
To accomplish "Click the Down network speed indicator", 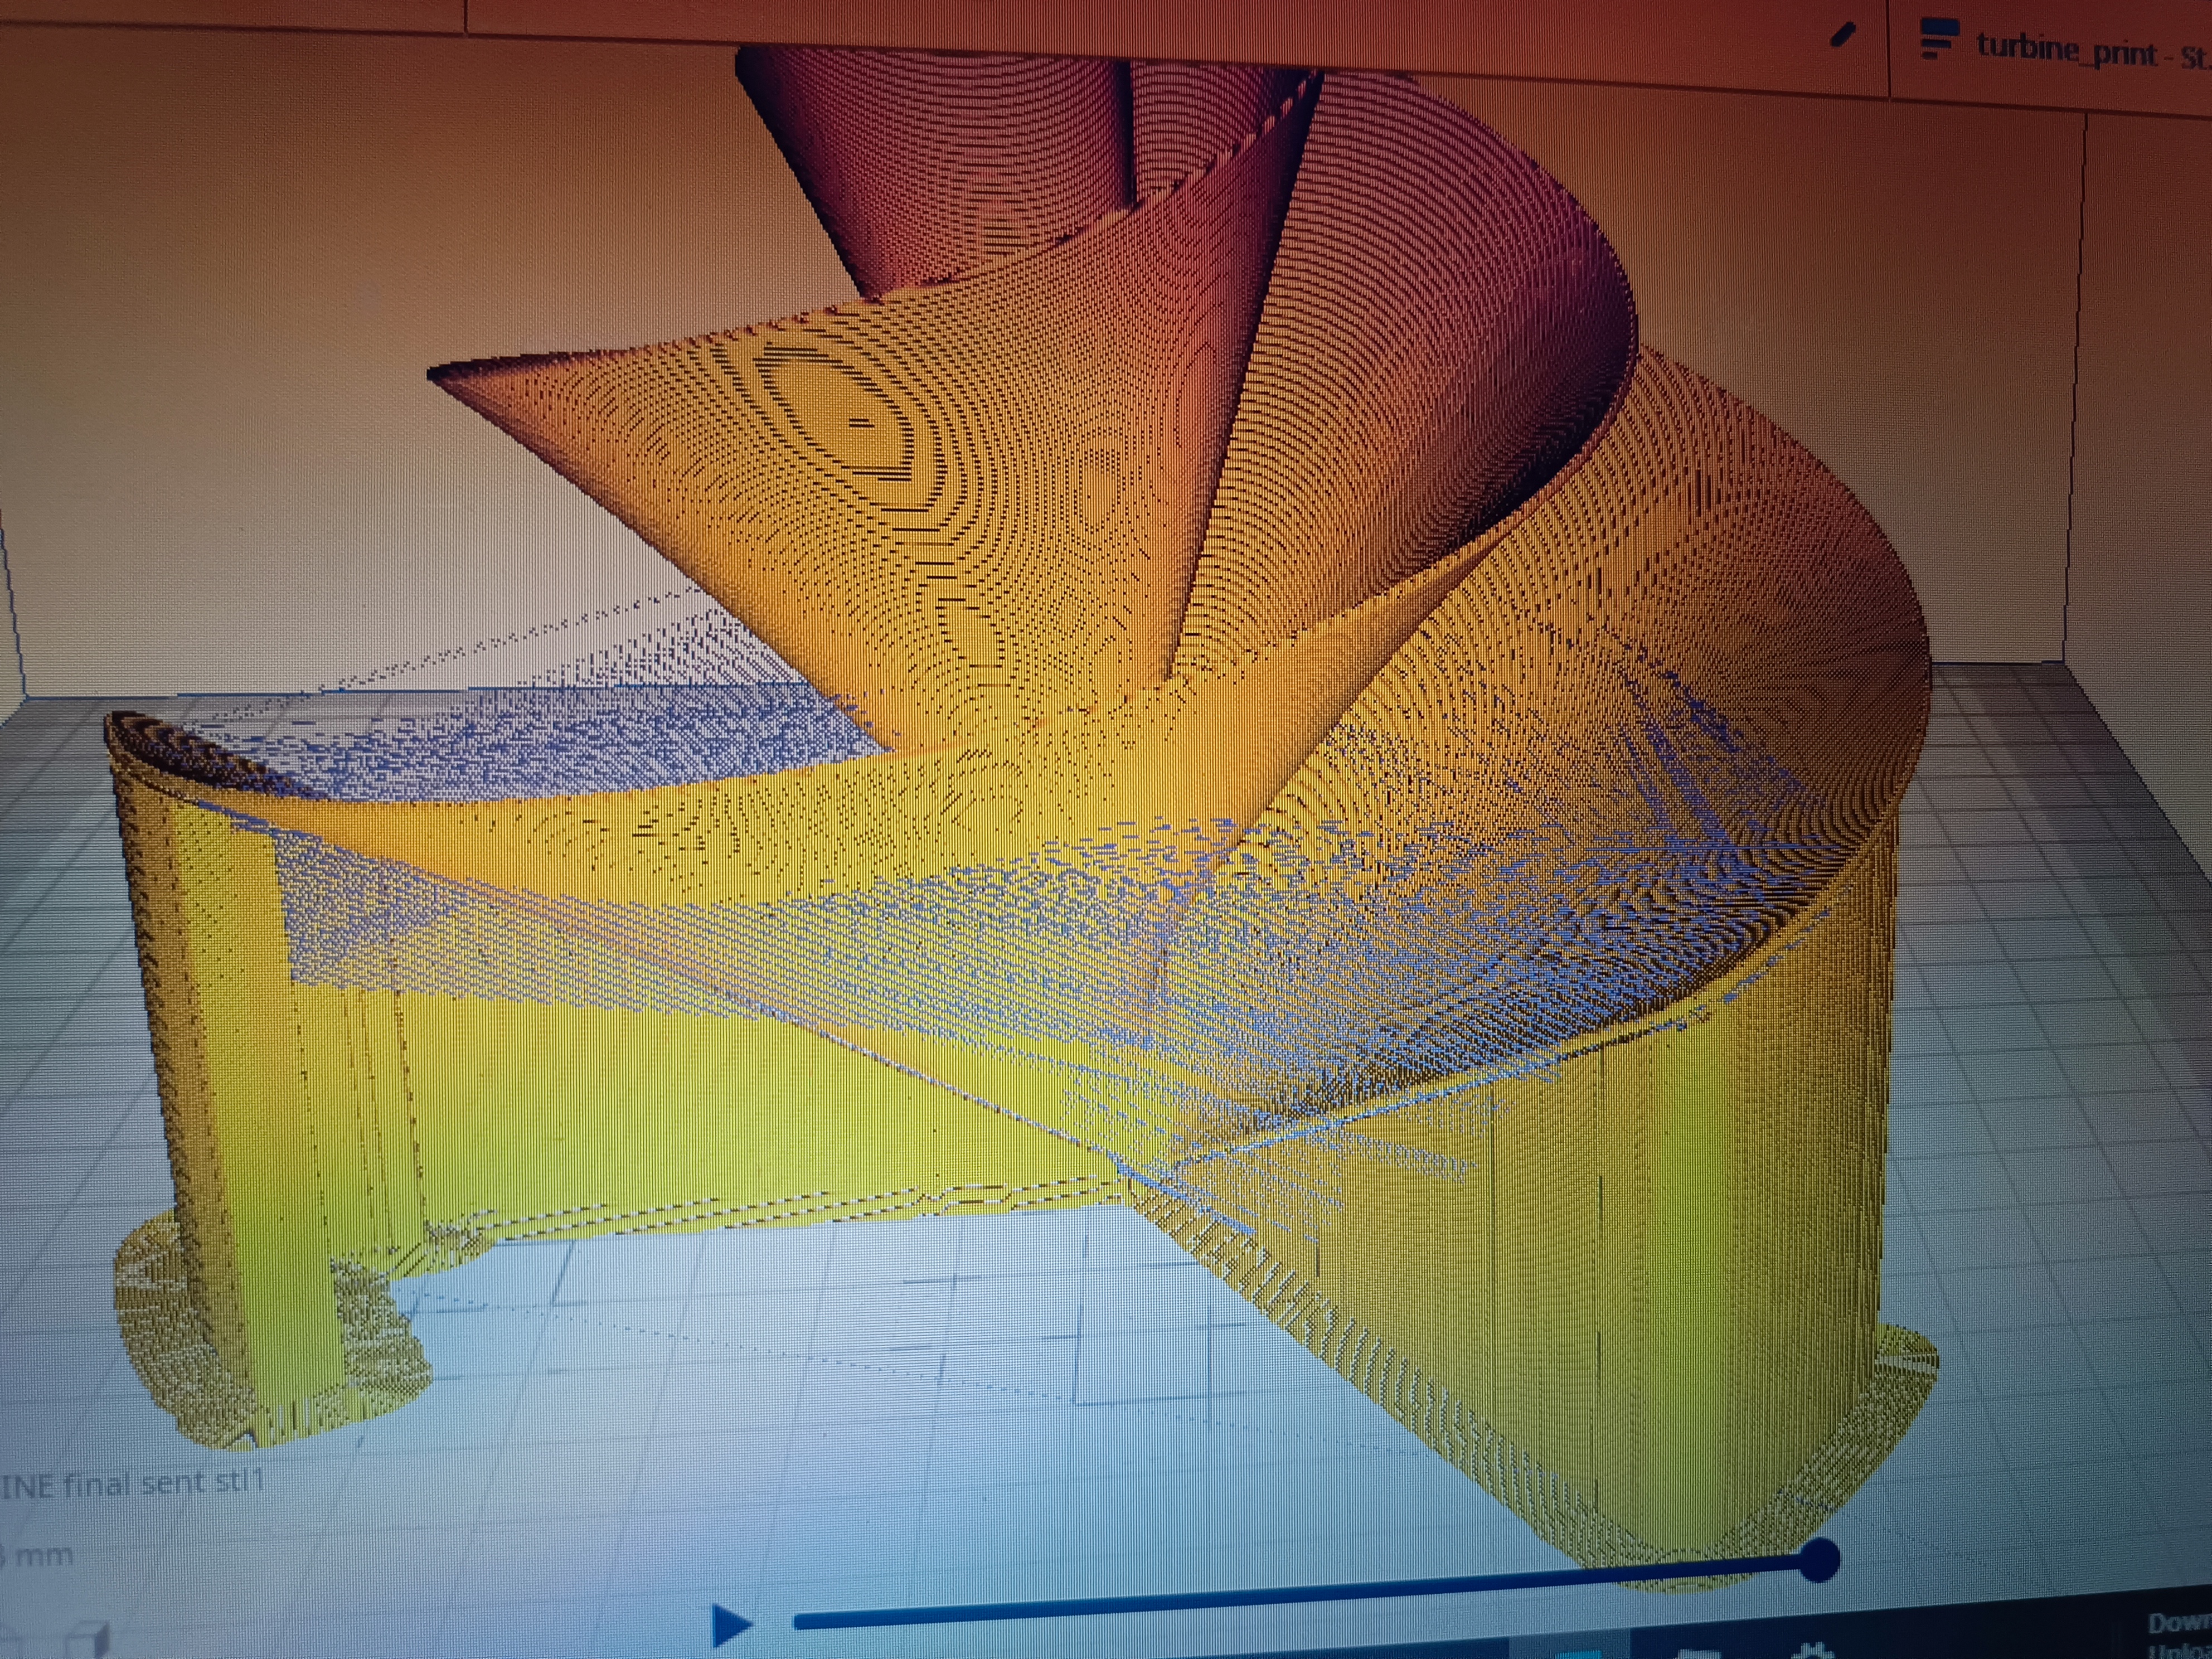I will 2180,1622.
